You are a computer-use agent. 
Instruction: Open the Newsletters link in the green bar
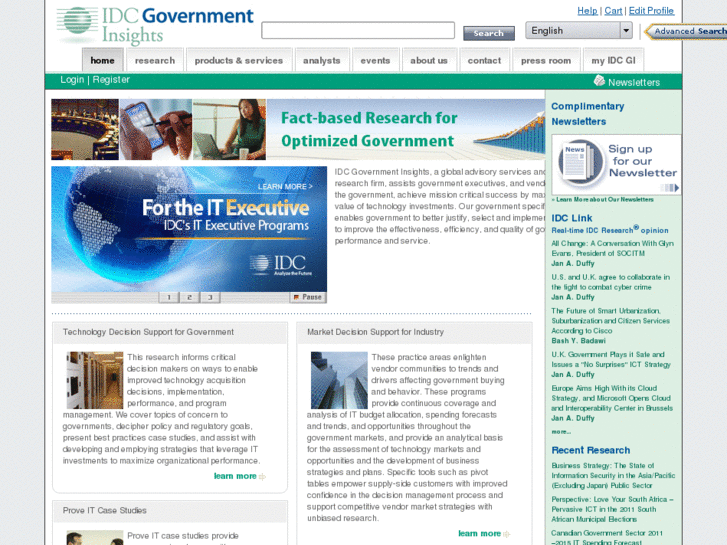(634, 82)
